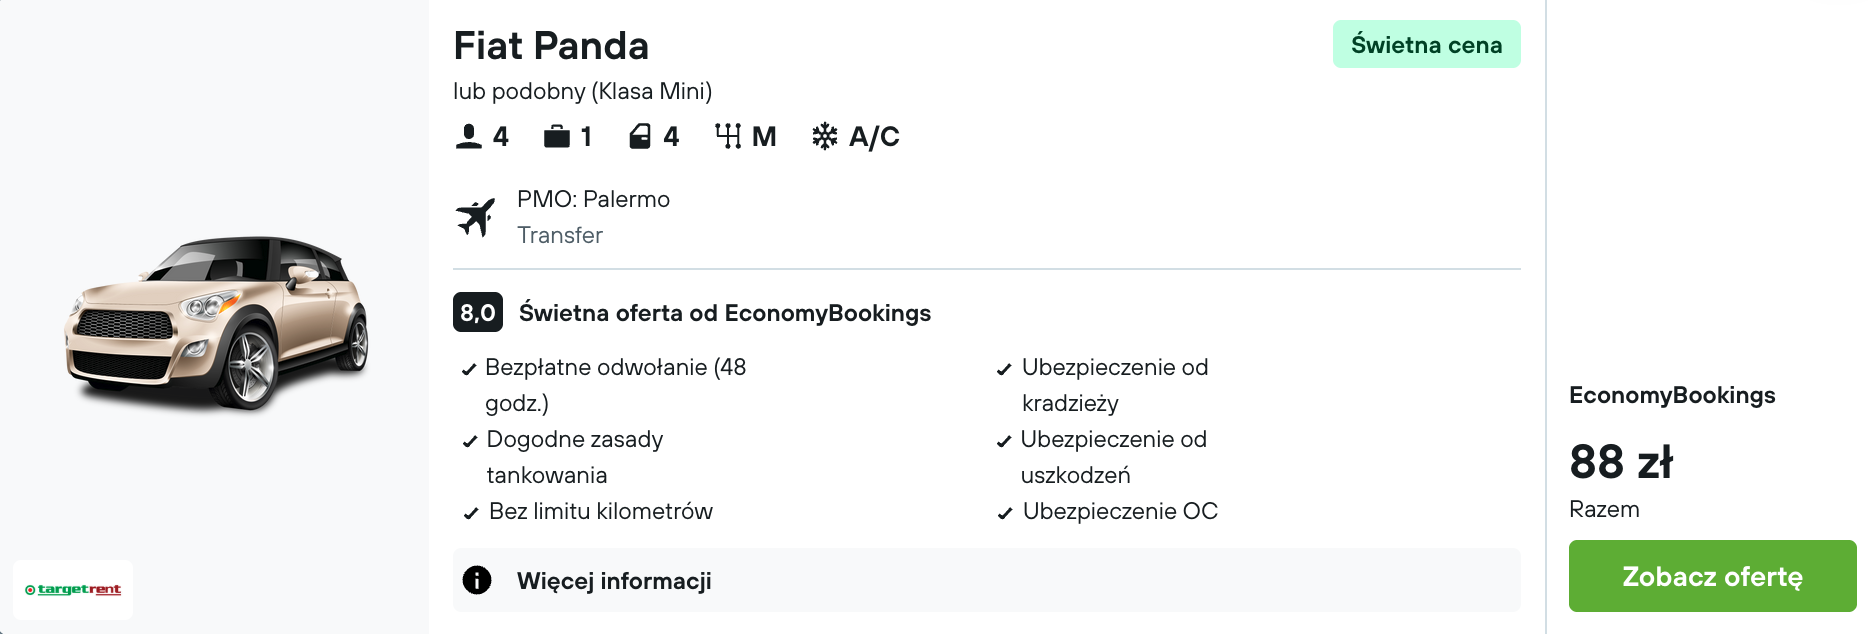
Task: Click the car doors icon
Action: [640, 136]
